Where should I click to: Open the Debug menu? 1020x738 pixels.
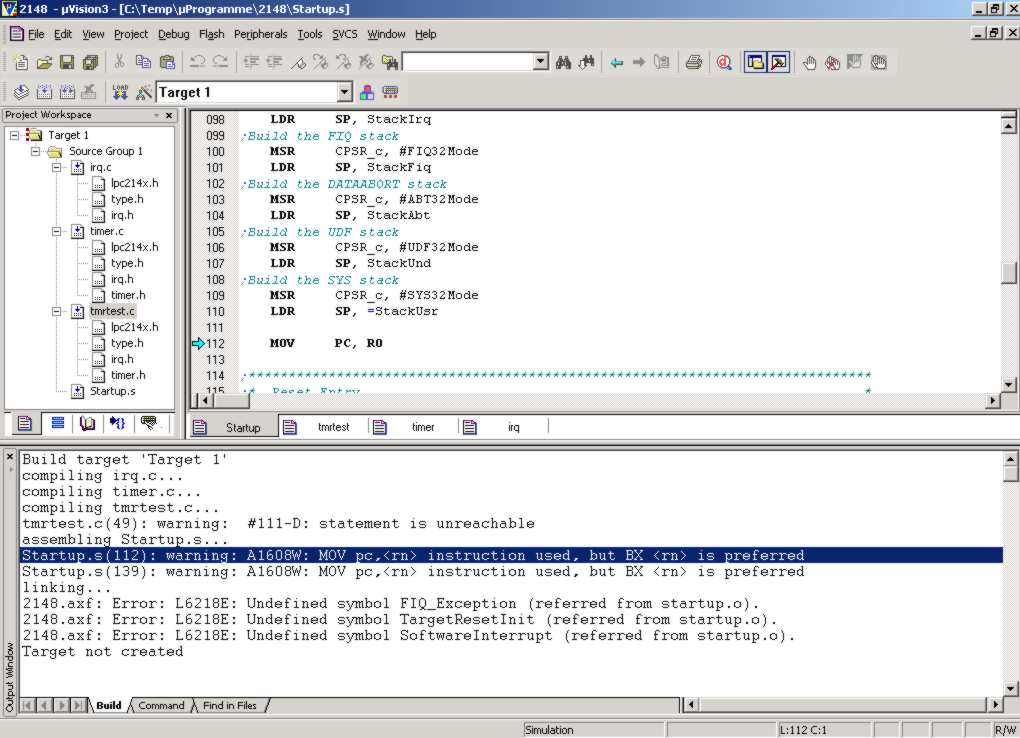(x=174, y=34)
